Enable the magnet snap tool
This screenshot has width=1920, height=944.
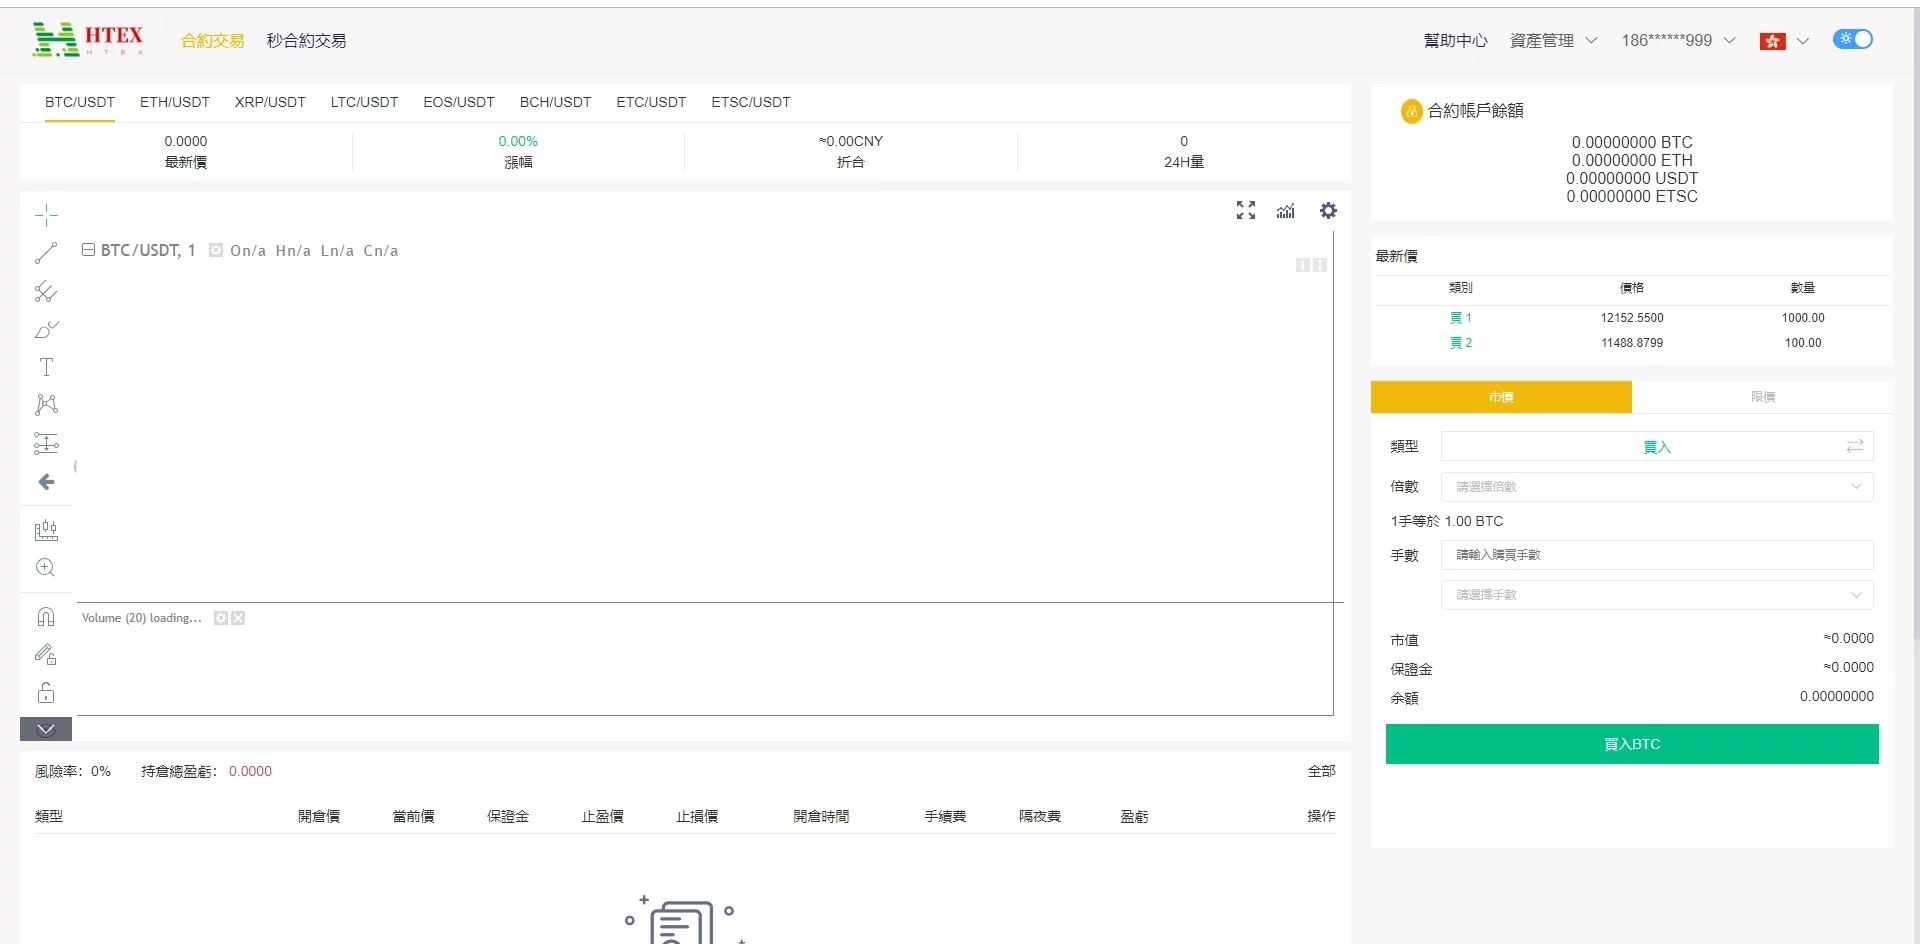pyautogui.click(x=46, y=617)
